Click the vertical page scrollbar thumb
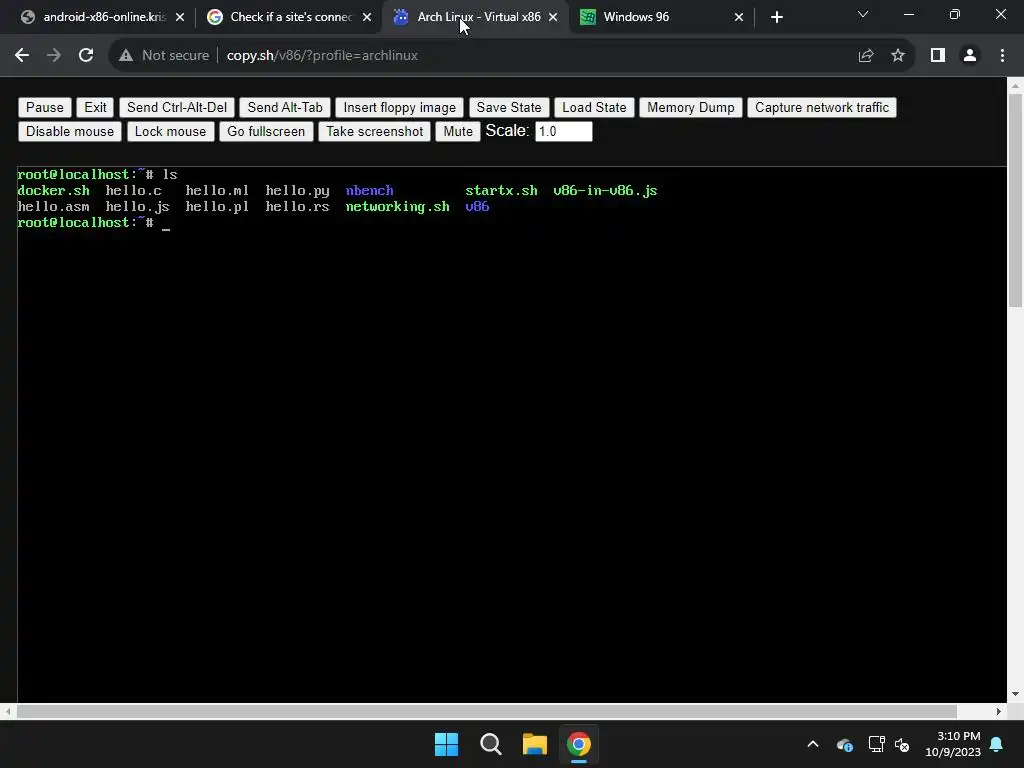 [x=1016, y=200]
